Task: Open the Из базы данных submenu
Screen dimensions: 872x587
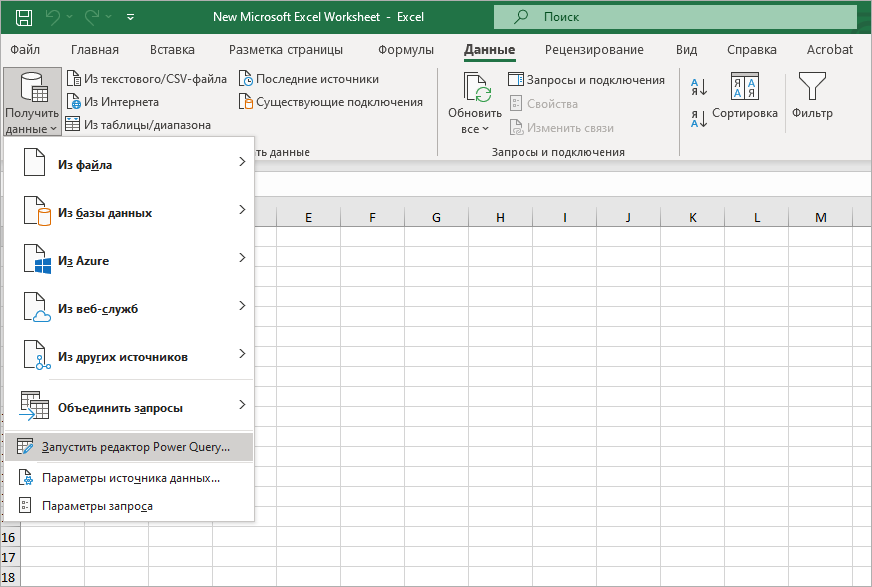Action: point(128,212)
